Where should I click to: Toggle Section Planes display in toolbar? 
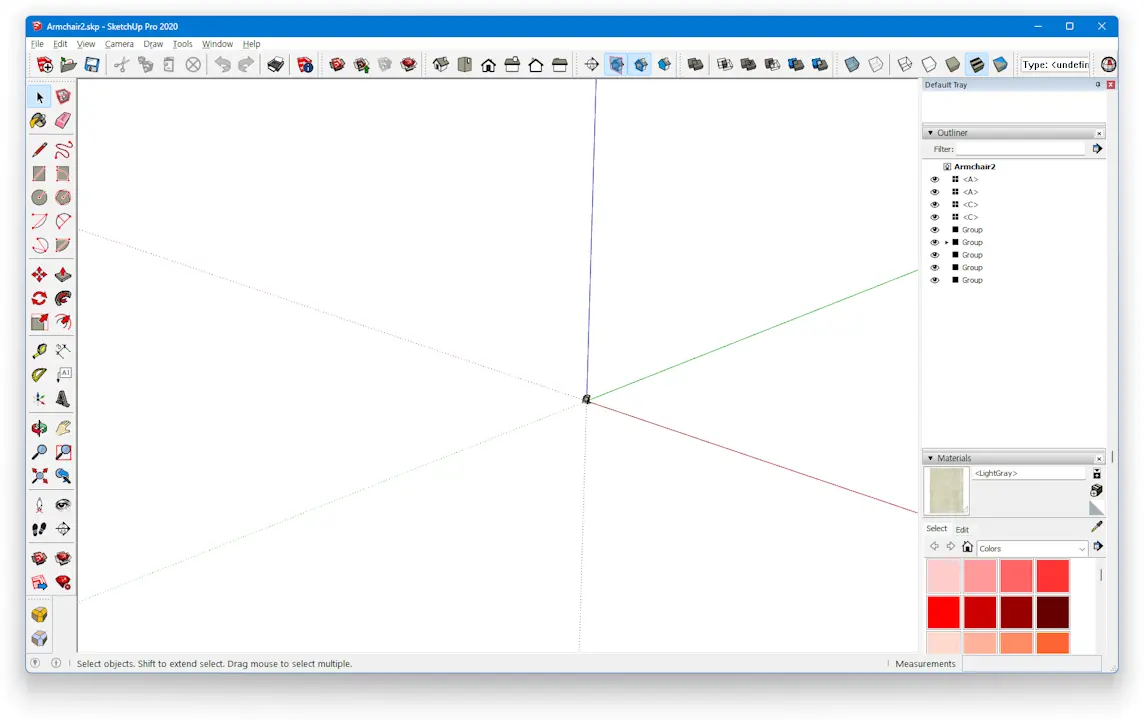point(617,65)
